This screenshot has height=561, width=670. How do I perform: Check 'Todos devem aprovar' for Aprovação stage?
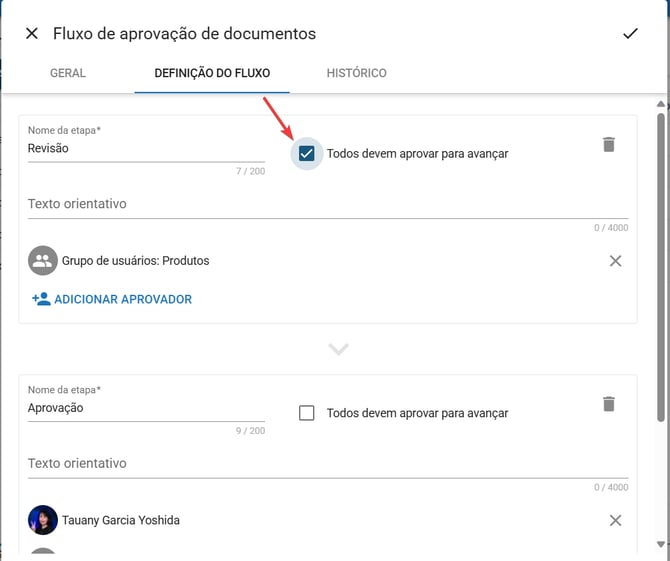306,413
